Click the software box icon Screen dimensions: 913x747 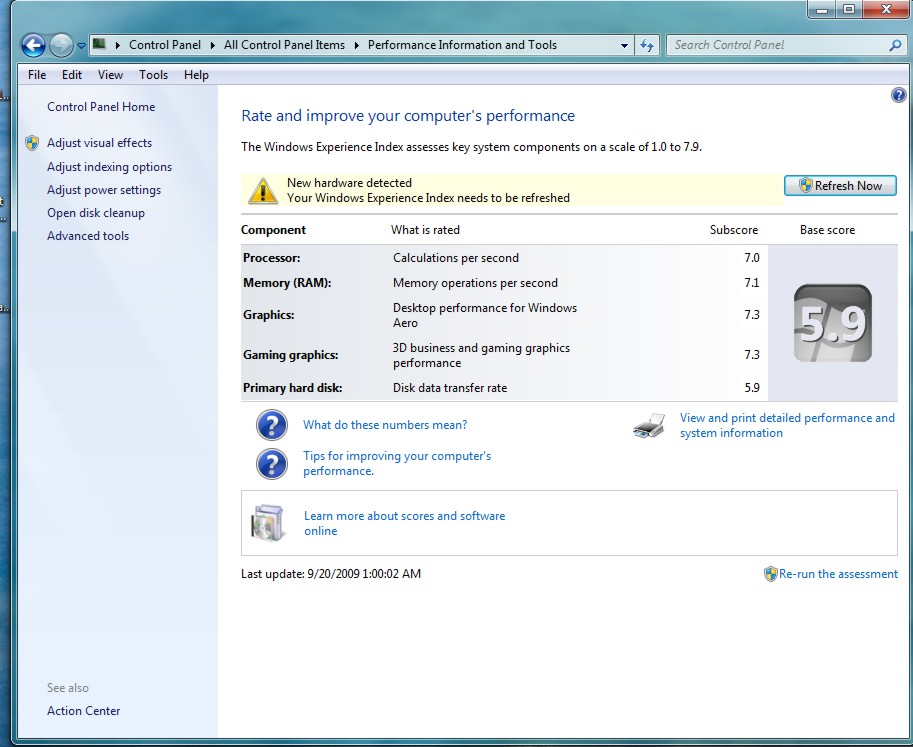click(268, 523)
